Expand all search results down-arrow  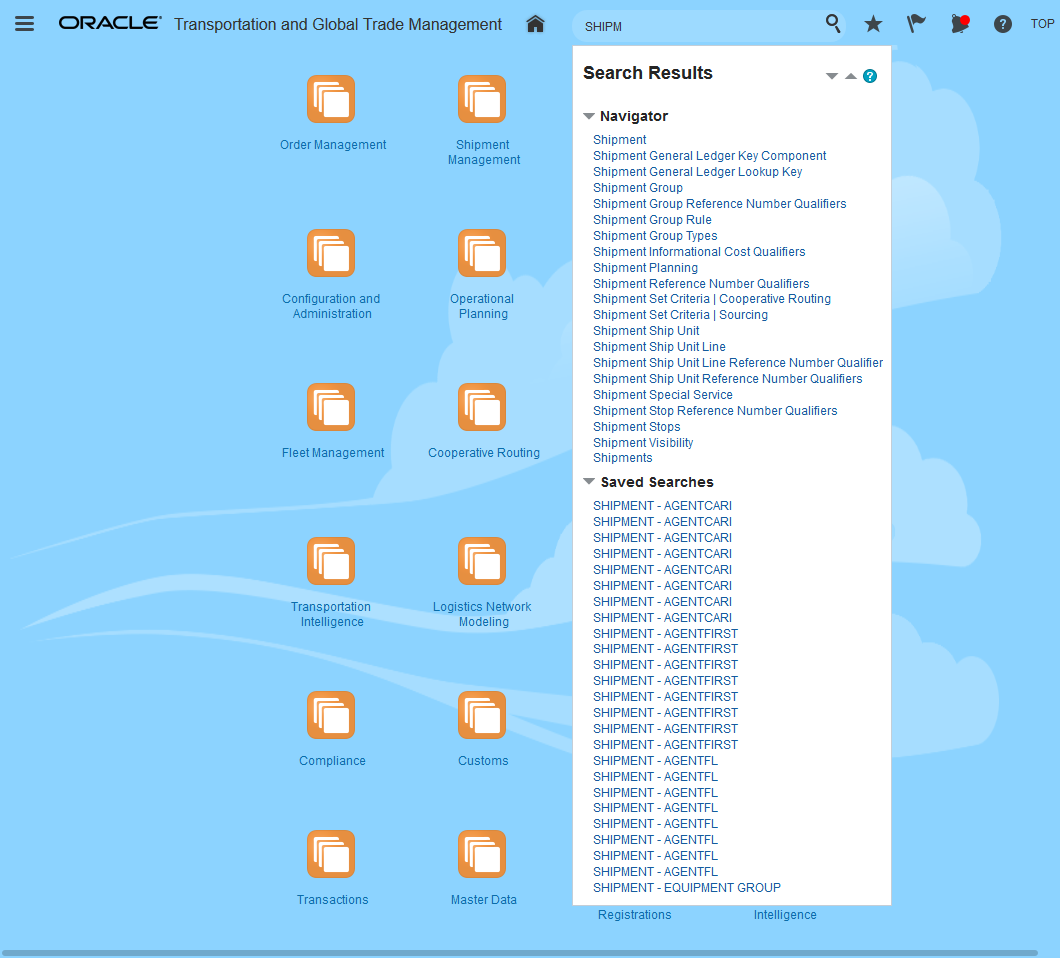832,76
